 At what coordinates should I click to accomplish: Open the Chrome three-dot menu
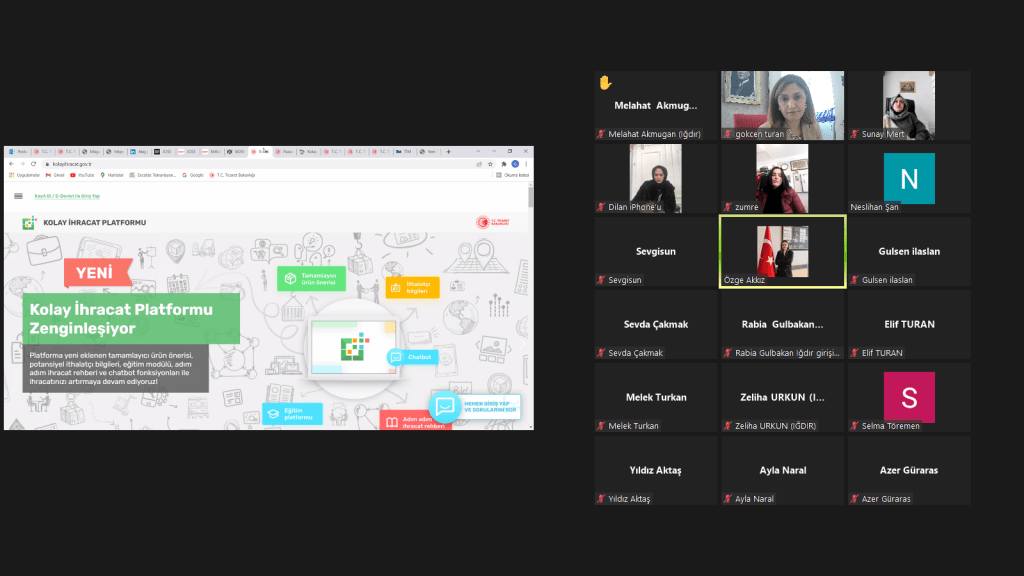[x=526, y=163]
